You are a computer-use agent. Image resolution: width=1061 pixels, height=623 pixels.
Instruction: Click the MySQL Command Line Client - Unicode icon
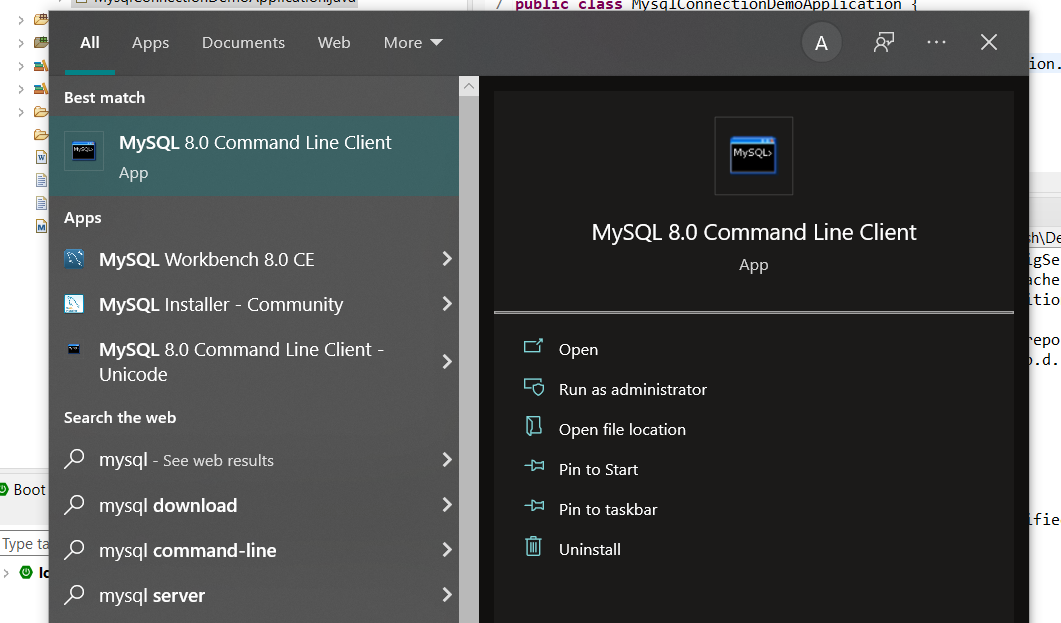pos(74,349)
